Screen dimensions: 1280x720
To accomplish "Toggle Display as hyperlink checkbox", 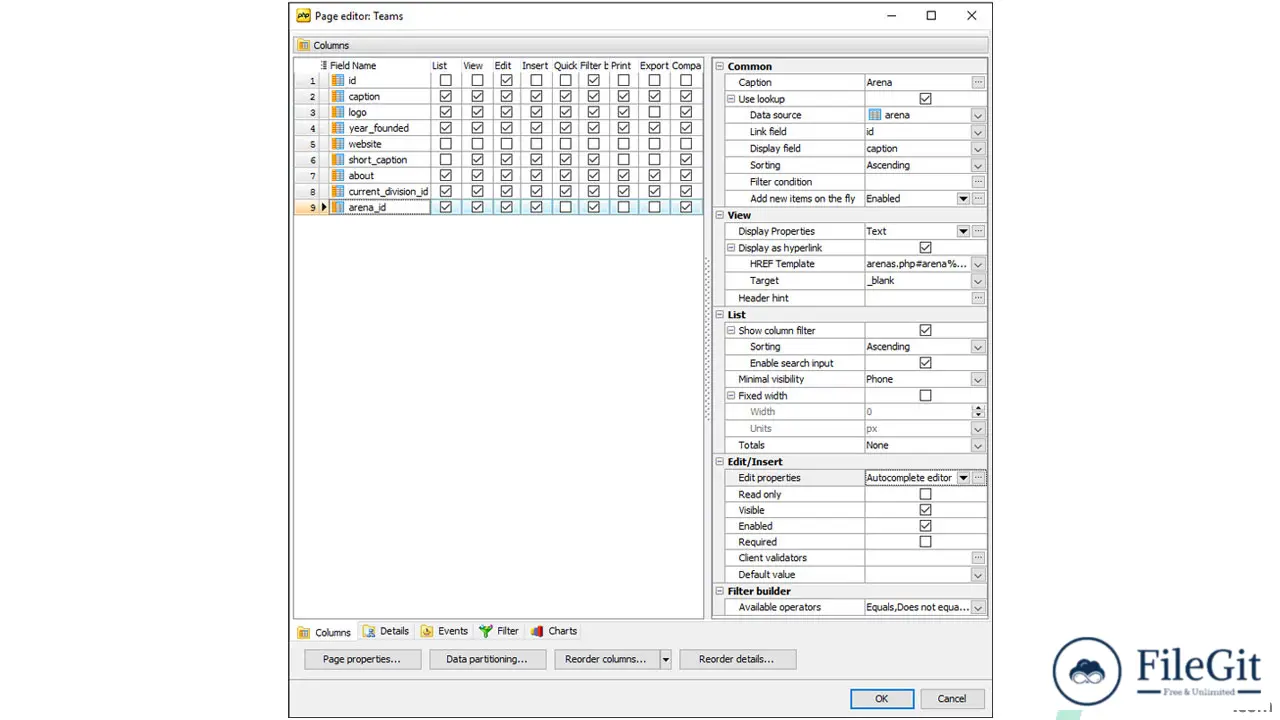I will [925, 248].
